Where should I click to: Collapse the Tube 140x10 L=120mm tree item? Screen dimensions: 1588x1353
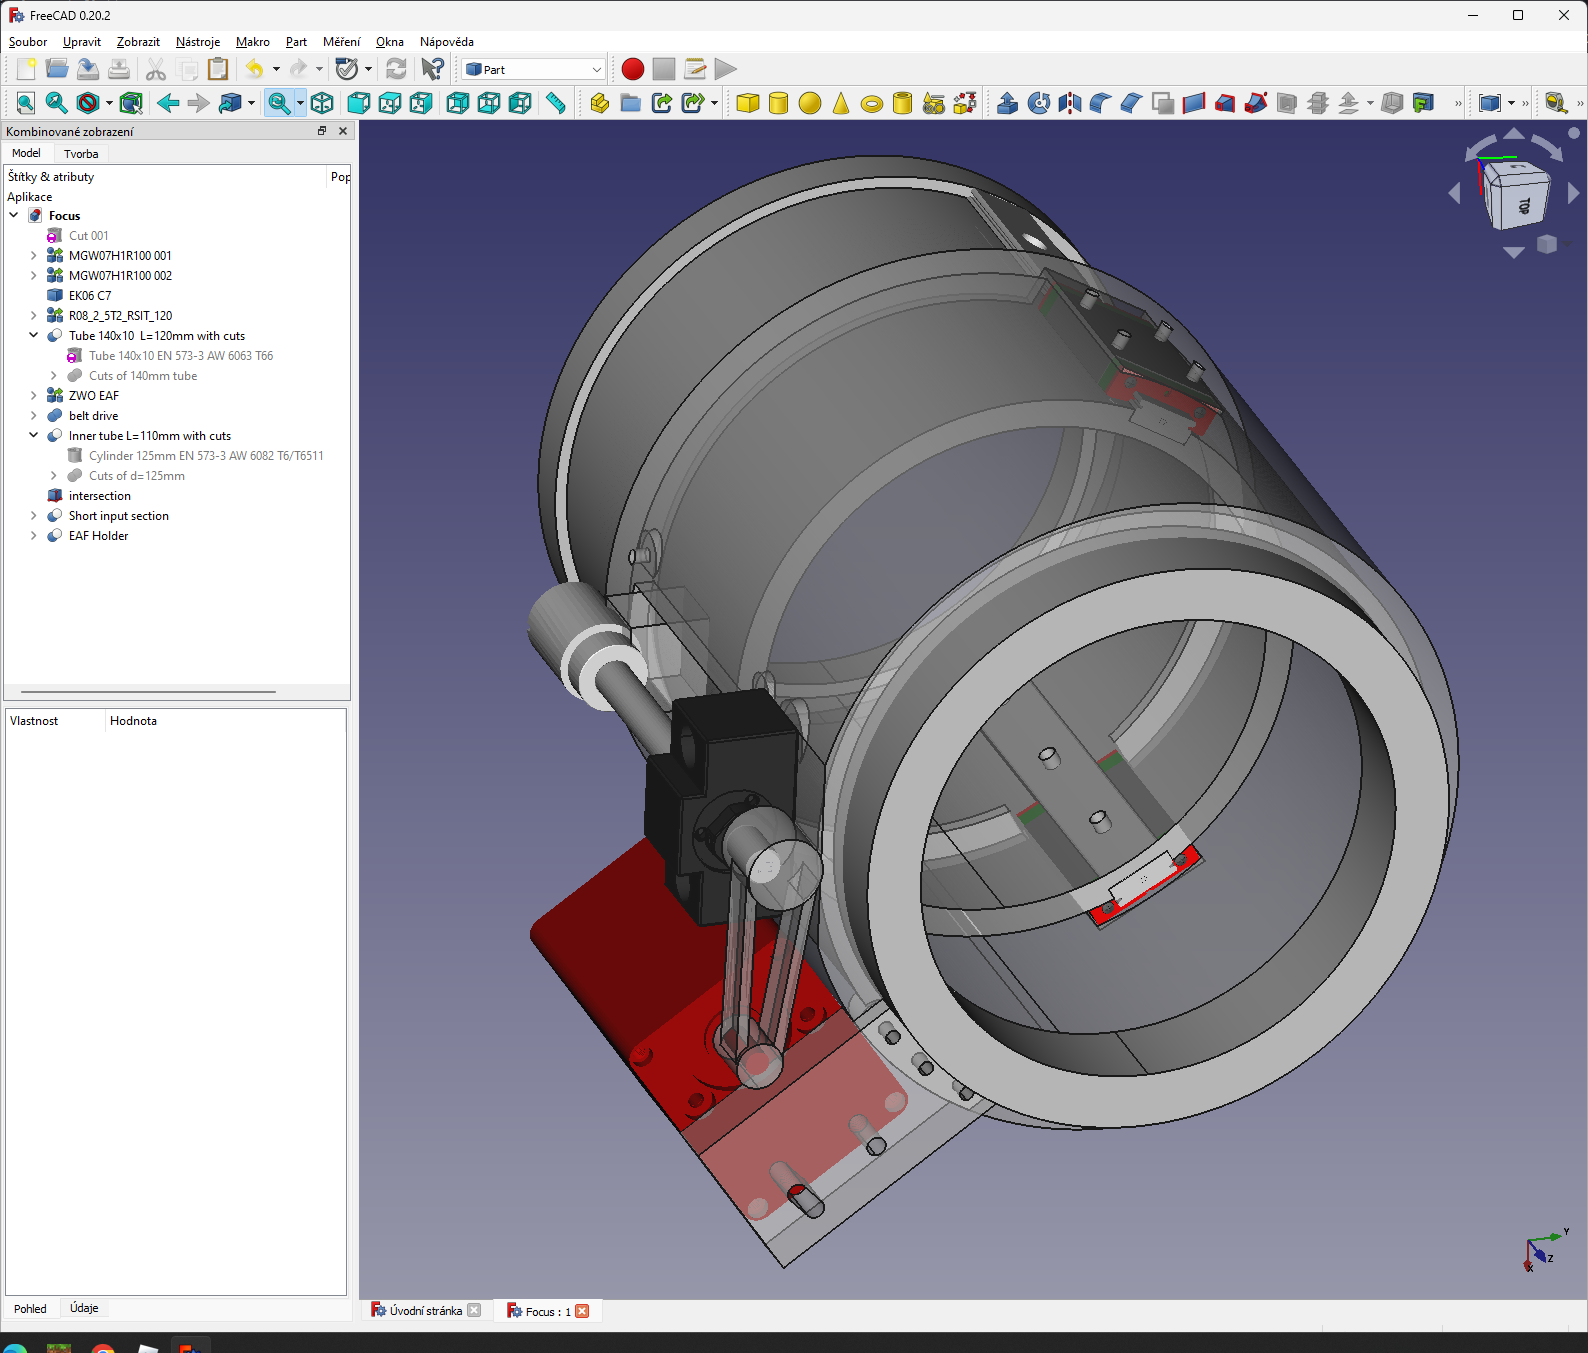pyautogui.click(x=33, y=336)
